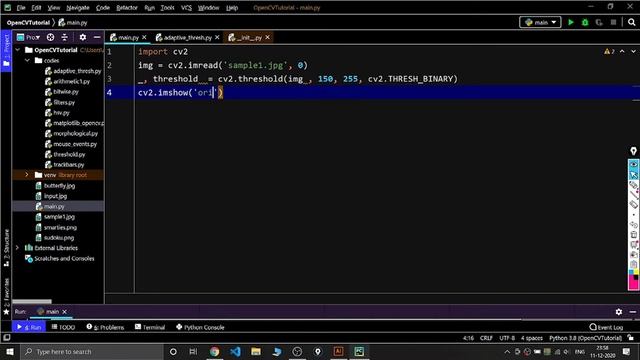Screen dimensions: 640x360
Task: Hide the Project panel with minus icon
Action: click(97, 38)
